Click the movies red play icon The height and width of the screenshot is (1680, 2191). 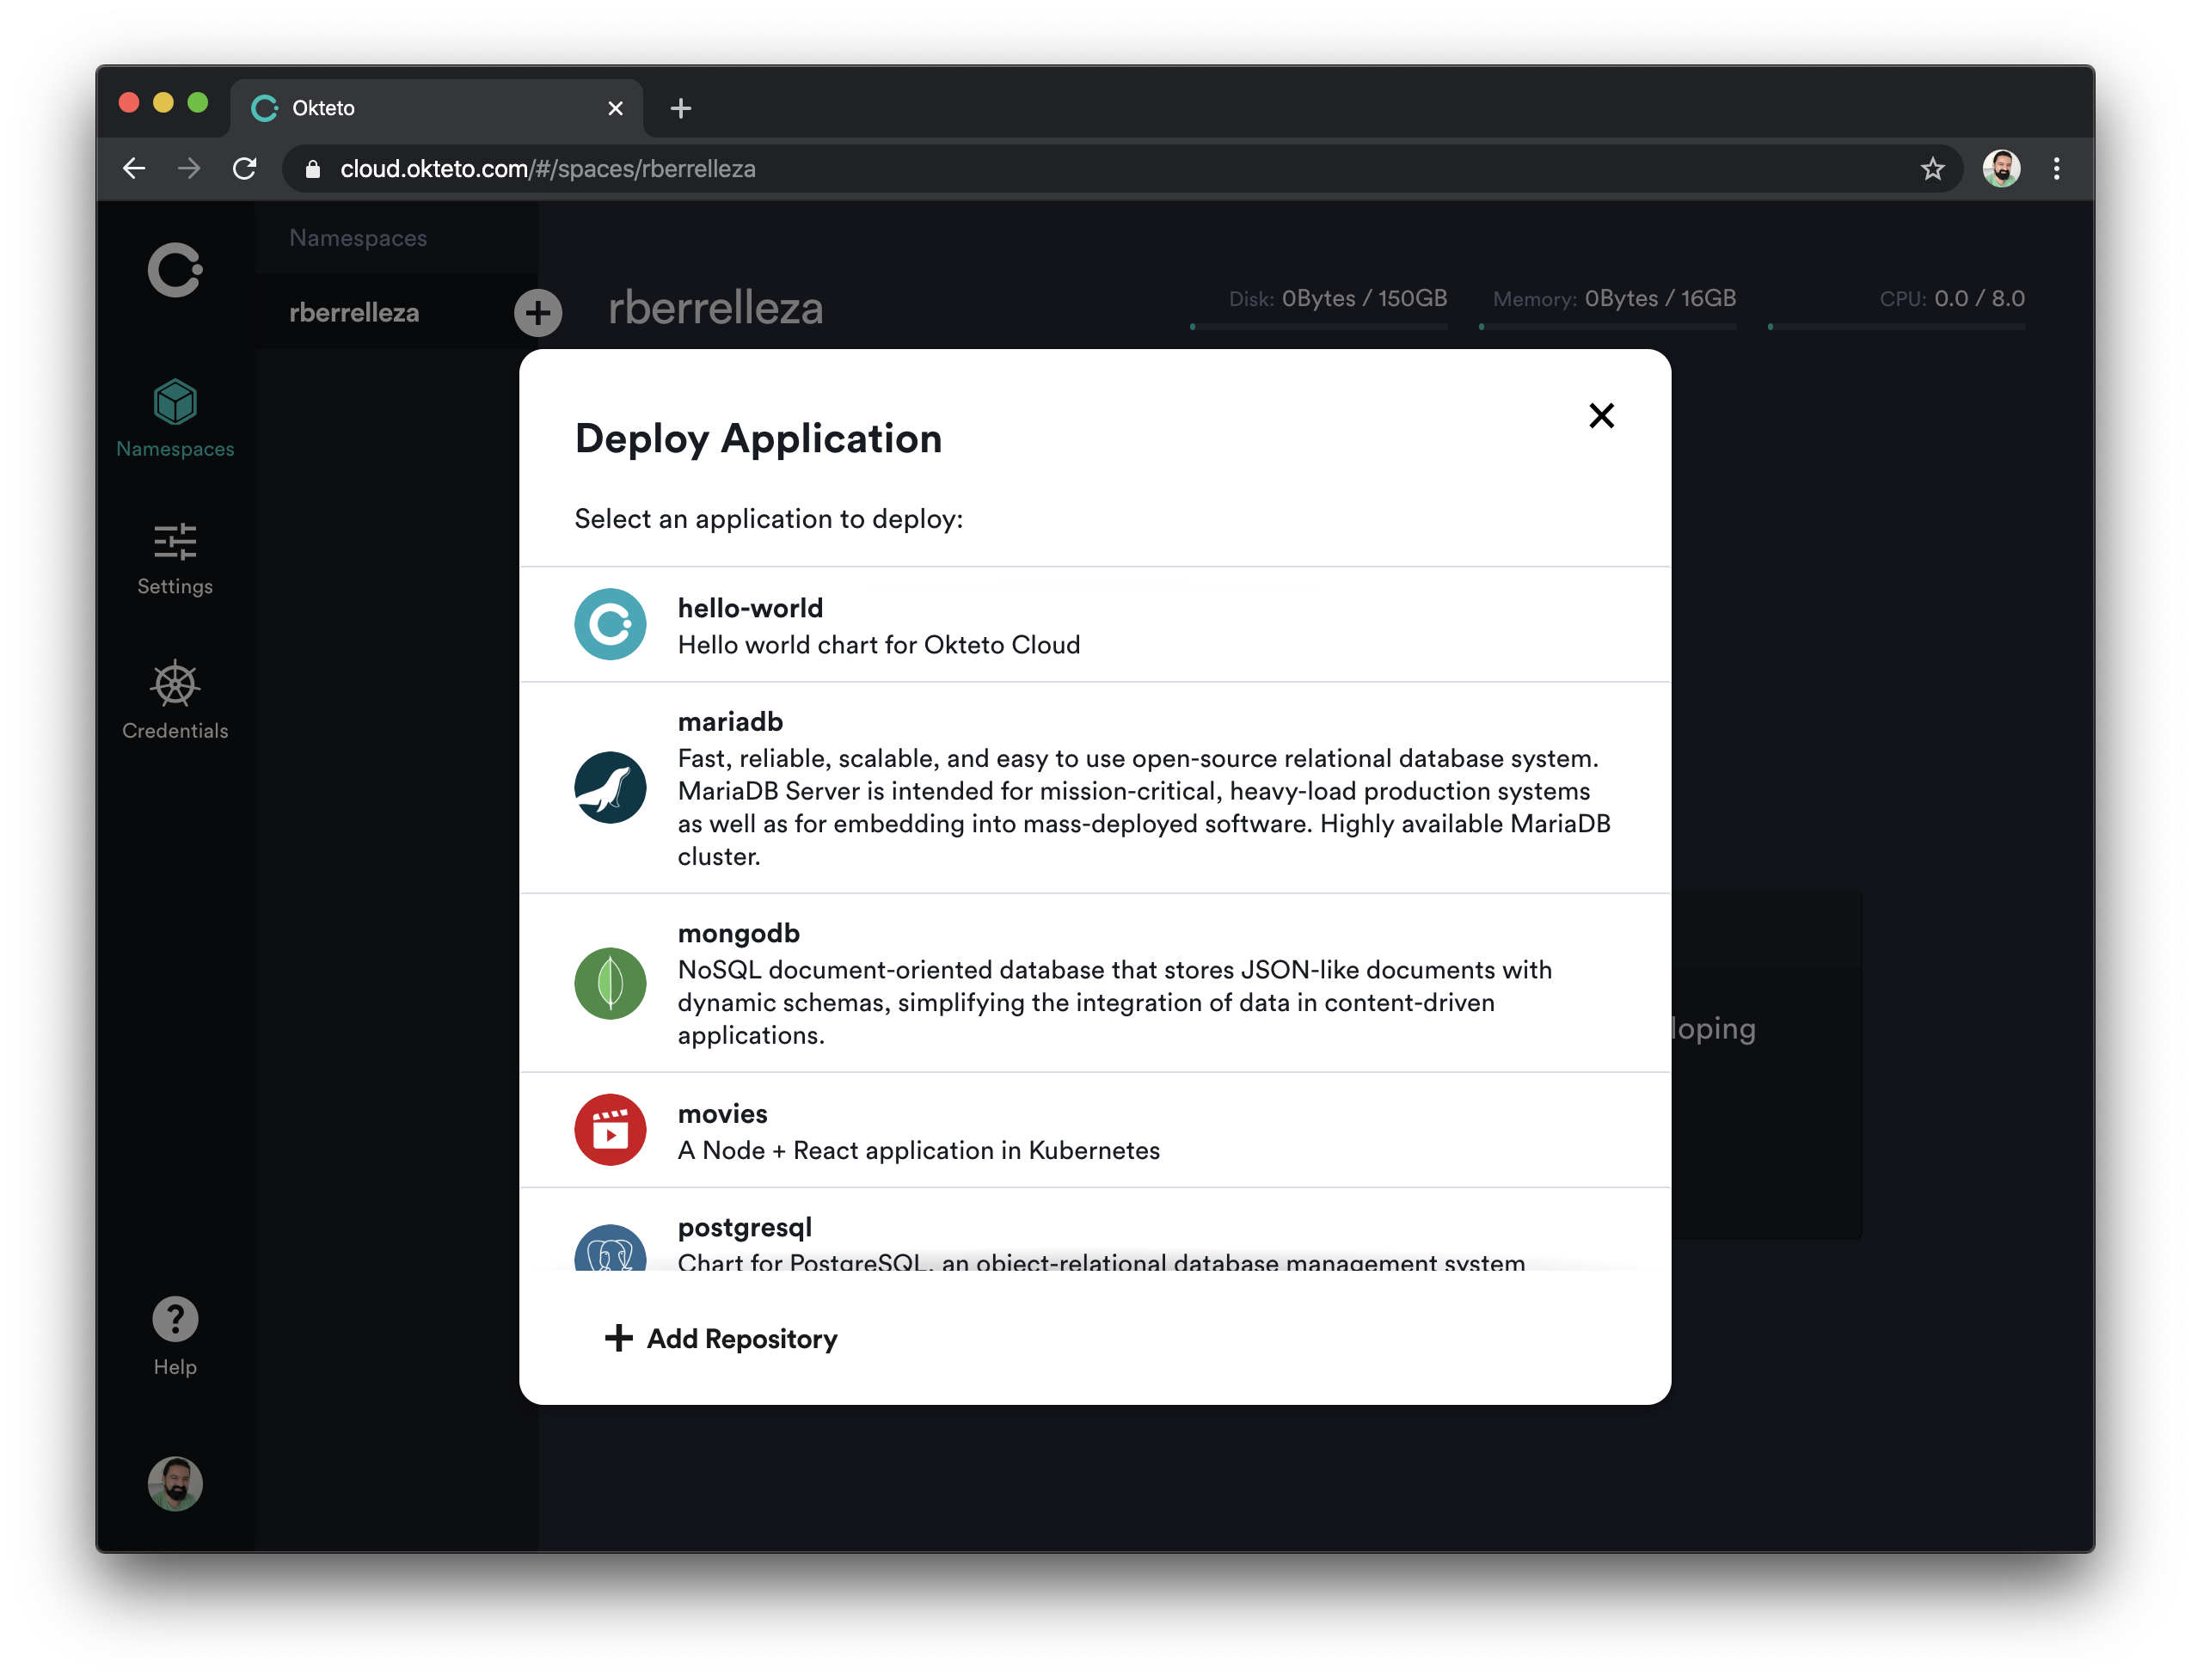pyautogui.click(x=611, y=1130)
